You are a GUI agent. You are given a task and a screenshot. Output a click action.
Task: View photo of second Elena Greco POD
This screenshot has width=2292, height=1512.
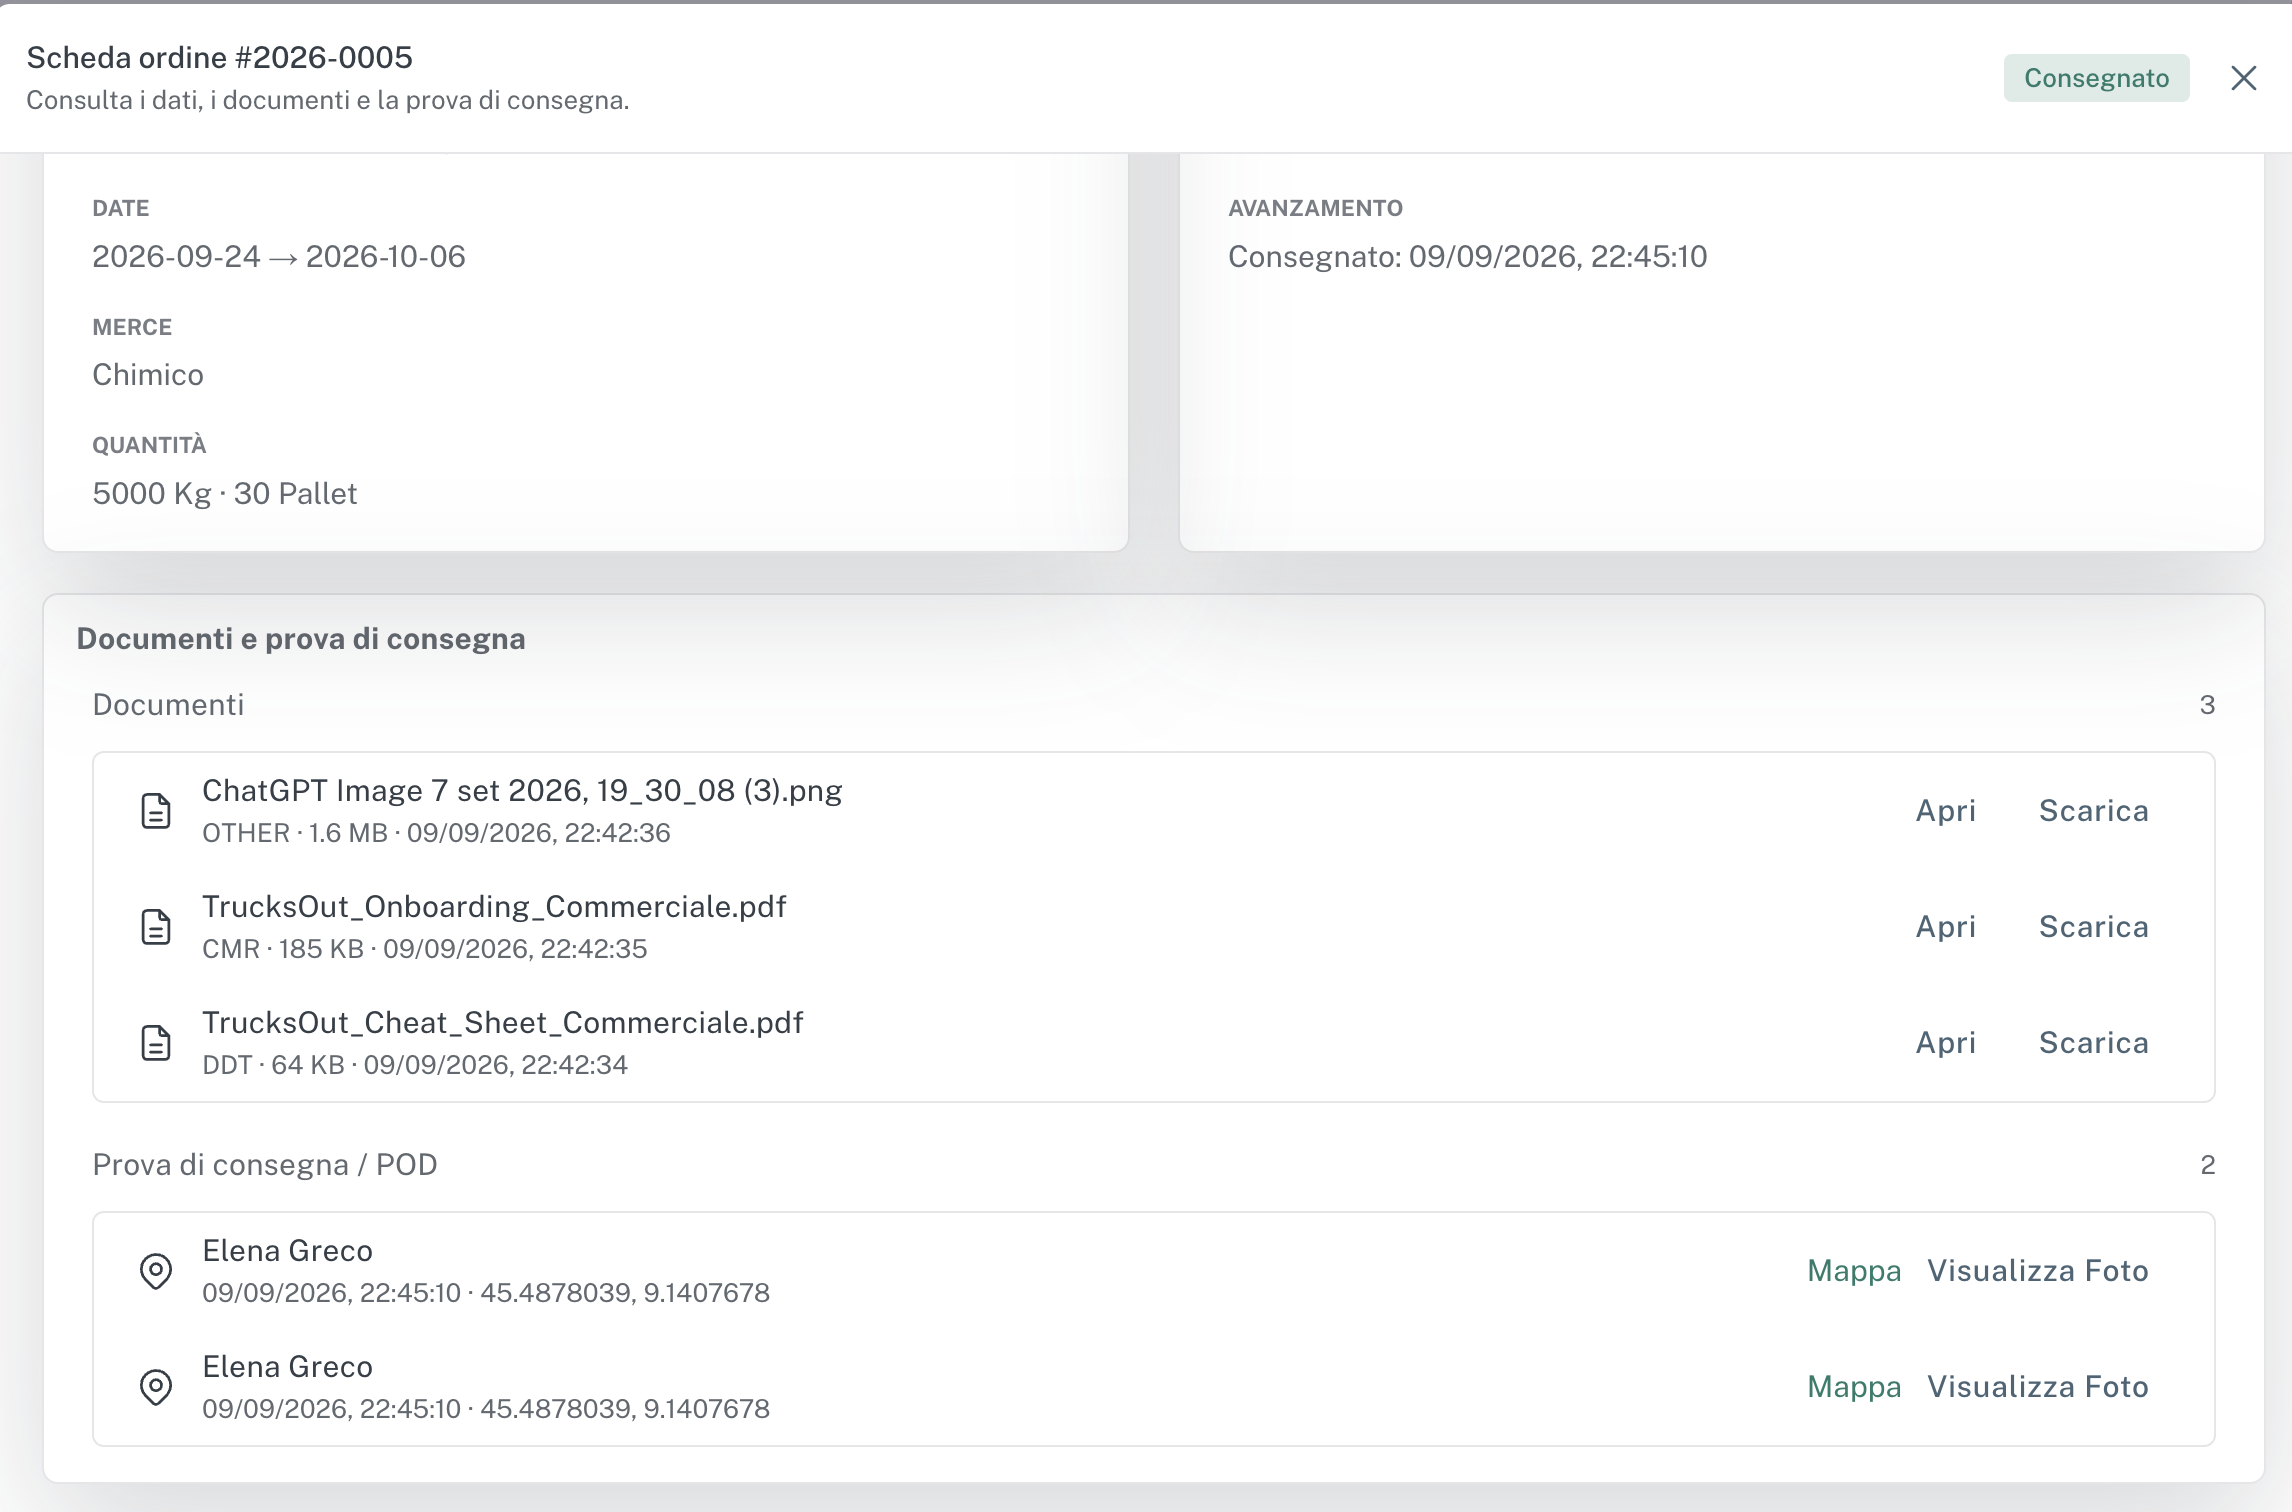2038,1387
